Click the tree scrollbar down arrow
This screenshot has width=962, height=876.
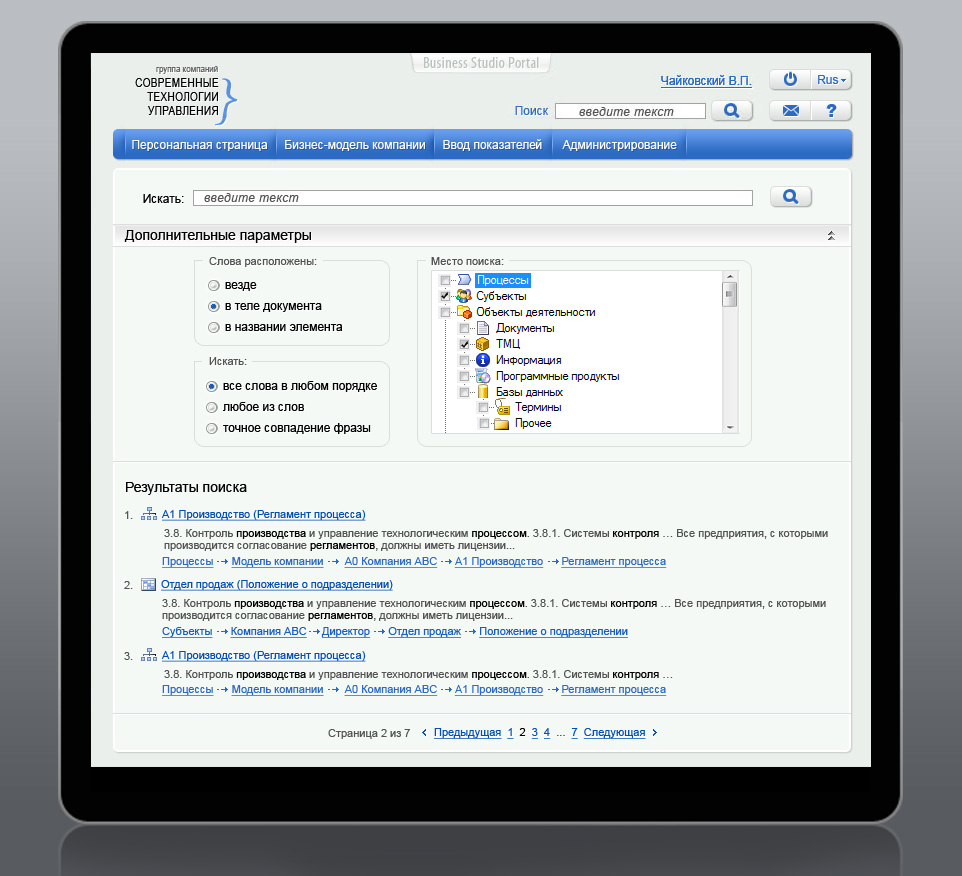pos(729,427)
